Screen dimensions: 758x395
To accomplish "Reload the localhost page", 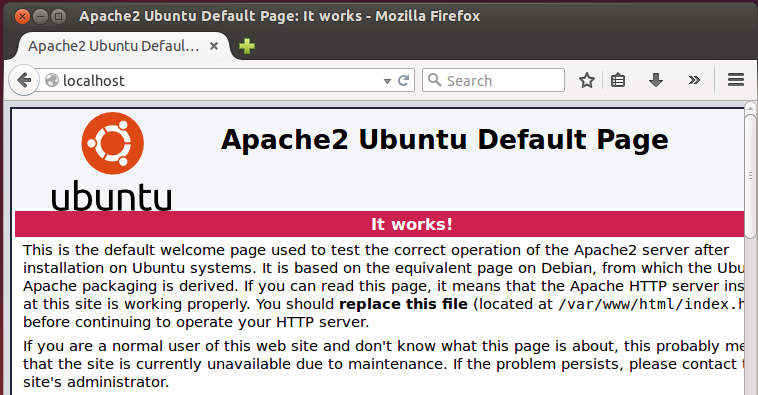I will point(404,80).
